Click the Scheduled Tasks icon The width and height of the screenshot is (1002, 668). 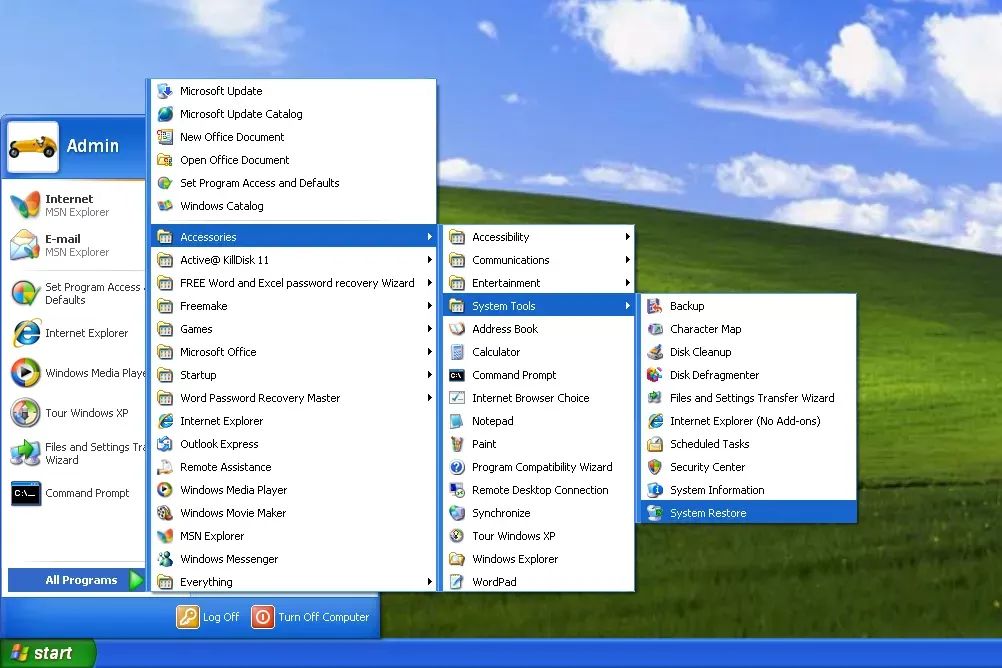click(654, 444)
